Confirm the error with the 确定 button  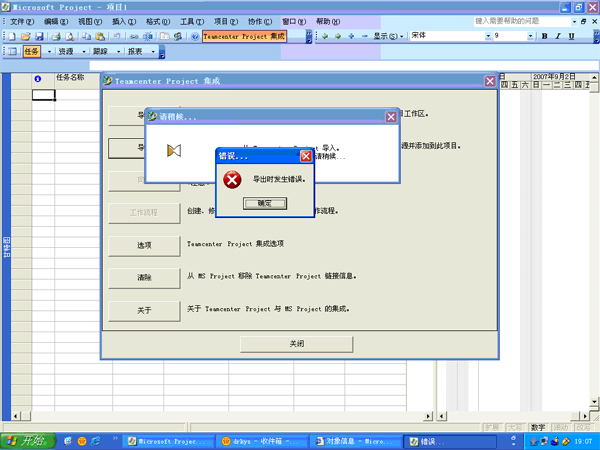265,204
